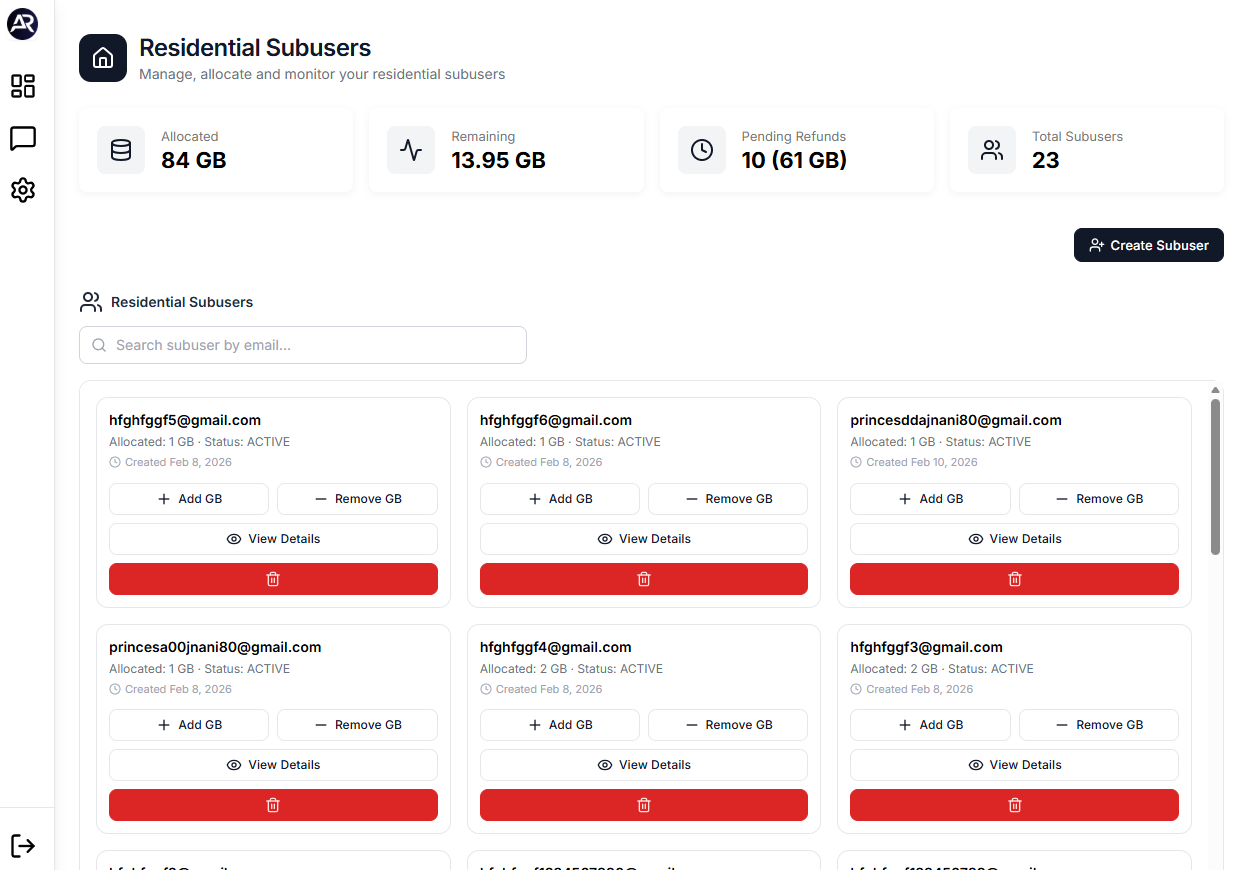Click the 13.95 GB remaining value
Image resolution: width=1234 pixels, height=870 pixels.
click(x=498, y=160)
